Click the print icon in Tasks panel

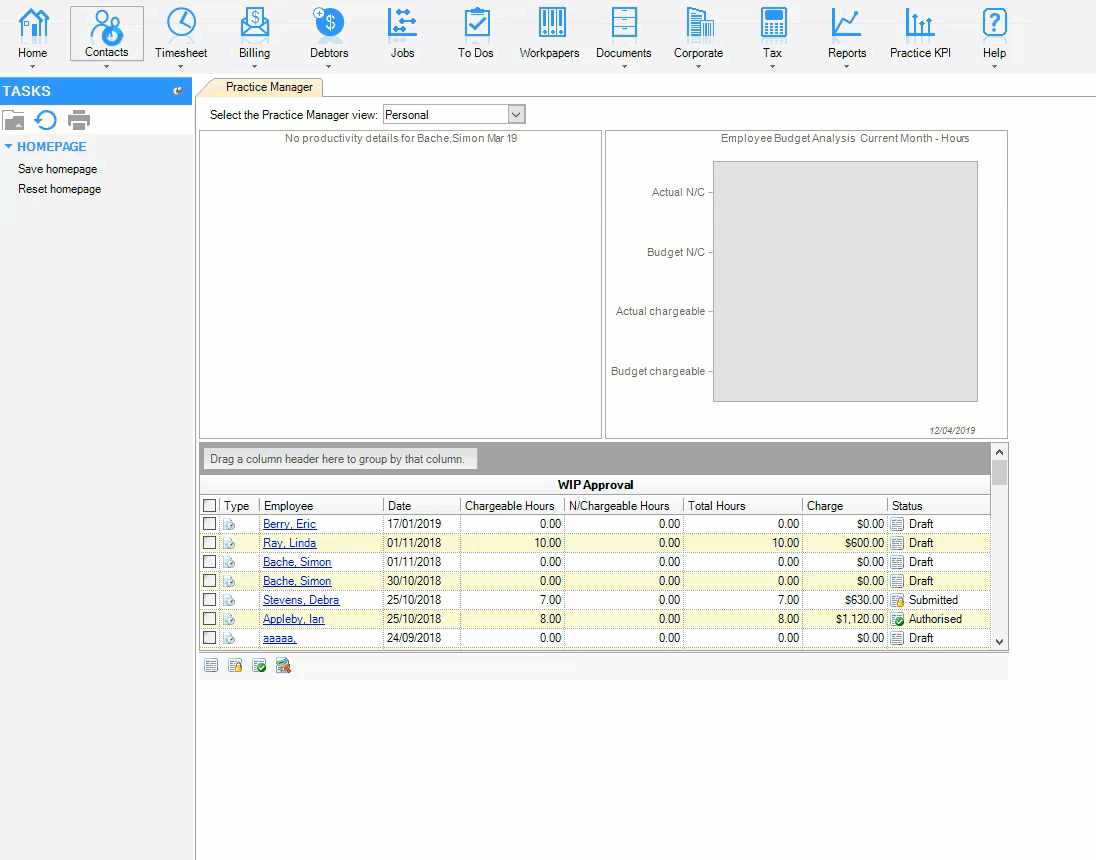(x=79, y=121)
